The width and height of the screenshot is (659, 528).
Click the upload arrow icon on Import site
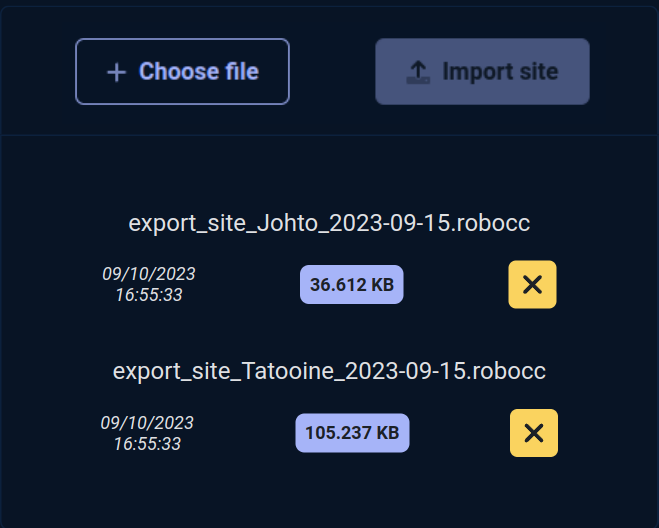(x=418, y=72)
